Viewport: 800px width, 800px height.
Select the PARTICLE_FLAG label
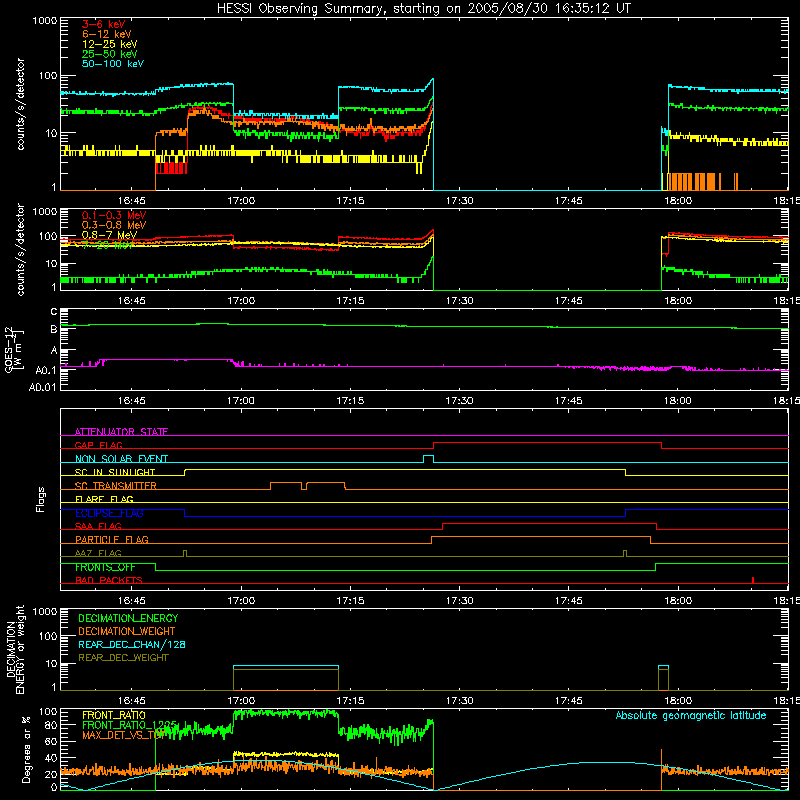tap(112, 539)
